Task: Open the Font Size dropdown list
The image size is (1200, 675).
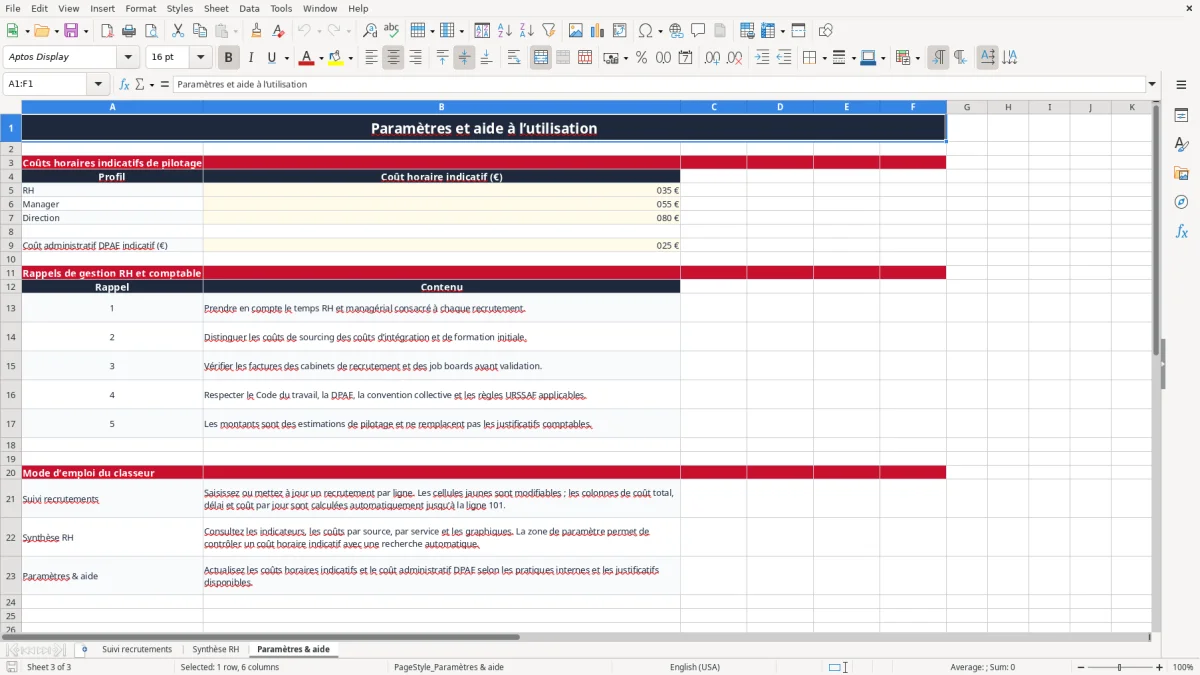Action: click(x=200, y=57)
